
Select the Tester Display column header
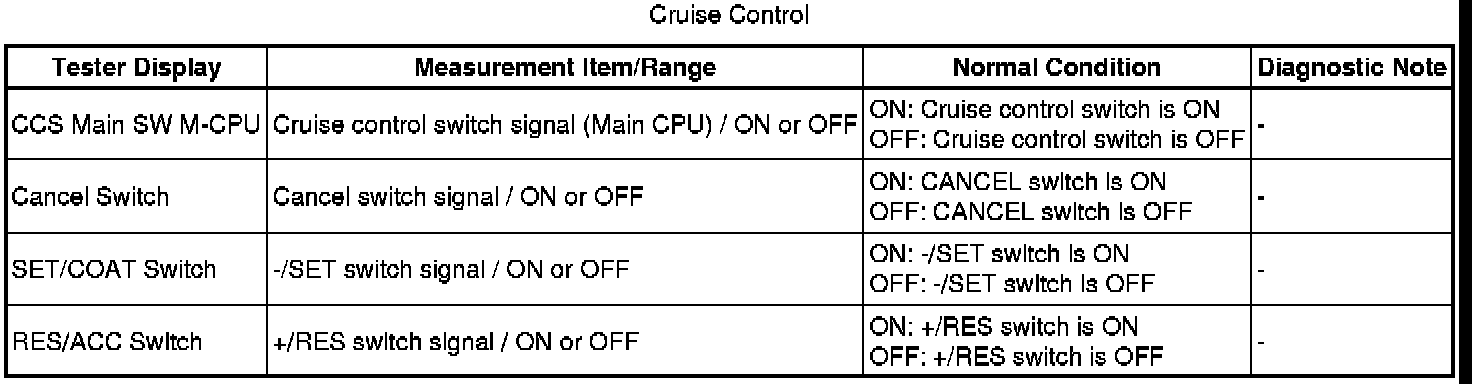point(135,69)
